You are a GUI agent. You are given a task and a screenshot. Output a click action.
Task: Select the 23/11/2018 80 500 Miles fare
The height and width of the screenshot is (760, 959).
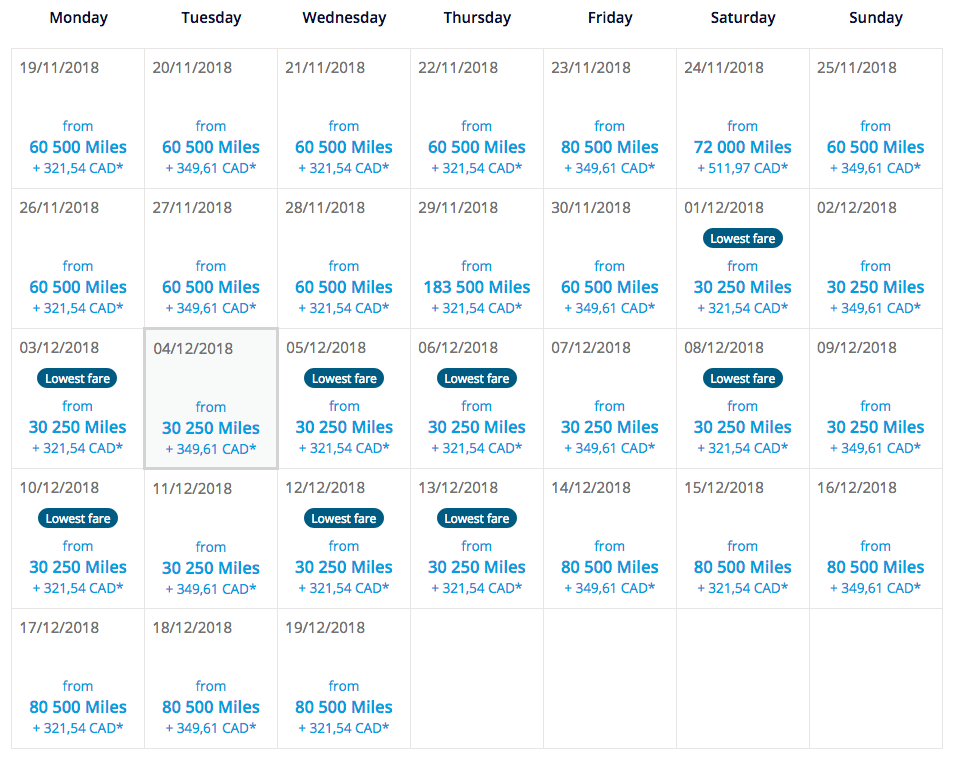[x=610, y=147]
